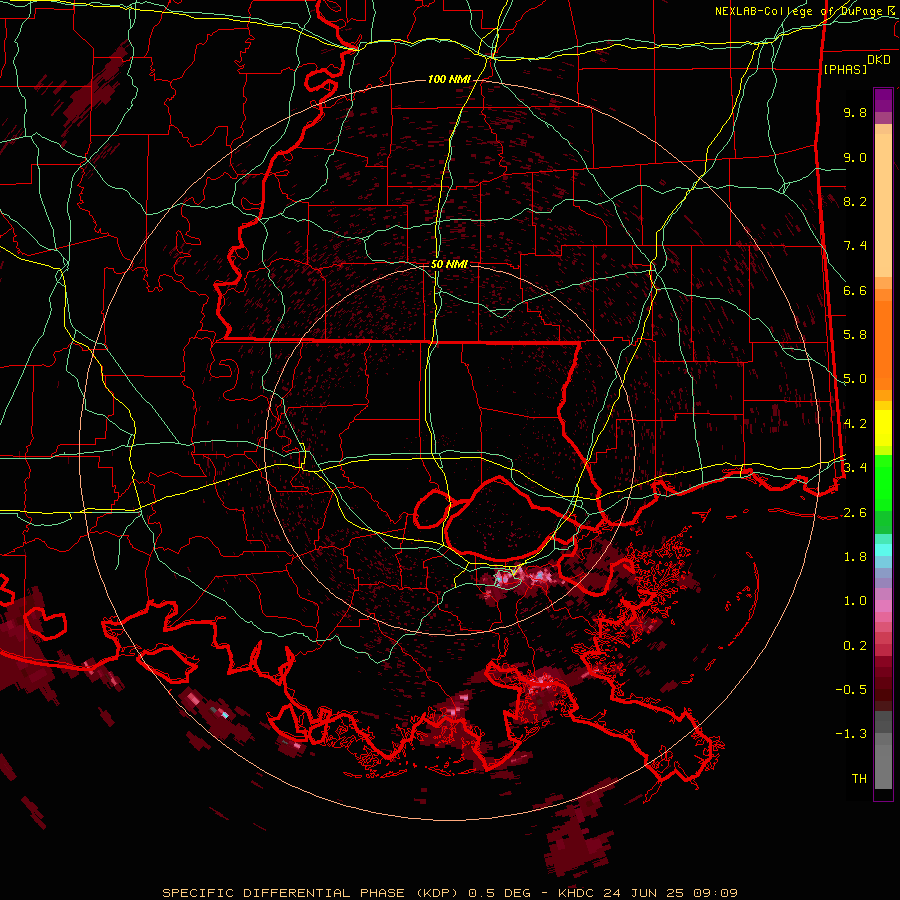The width and height of the screenshot is (900, 900).
Task: Pick the peach color bar segment near 8.2
Action: (883, 205)
